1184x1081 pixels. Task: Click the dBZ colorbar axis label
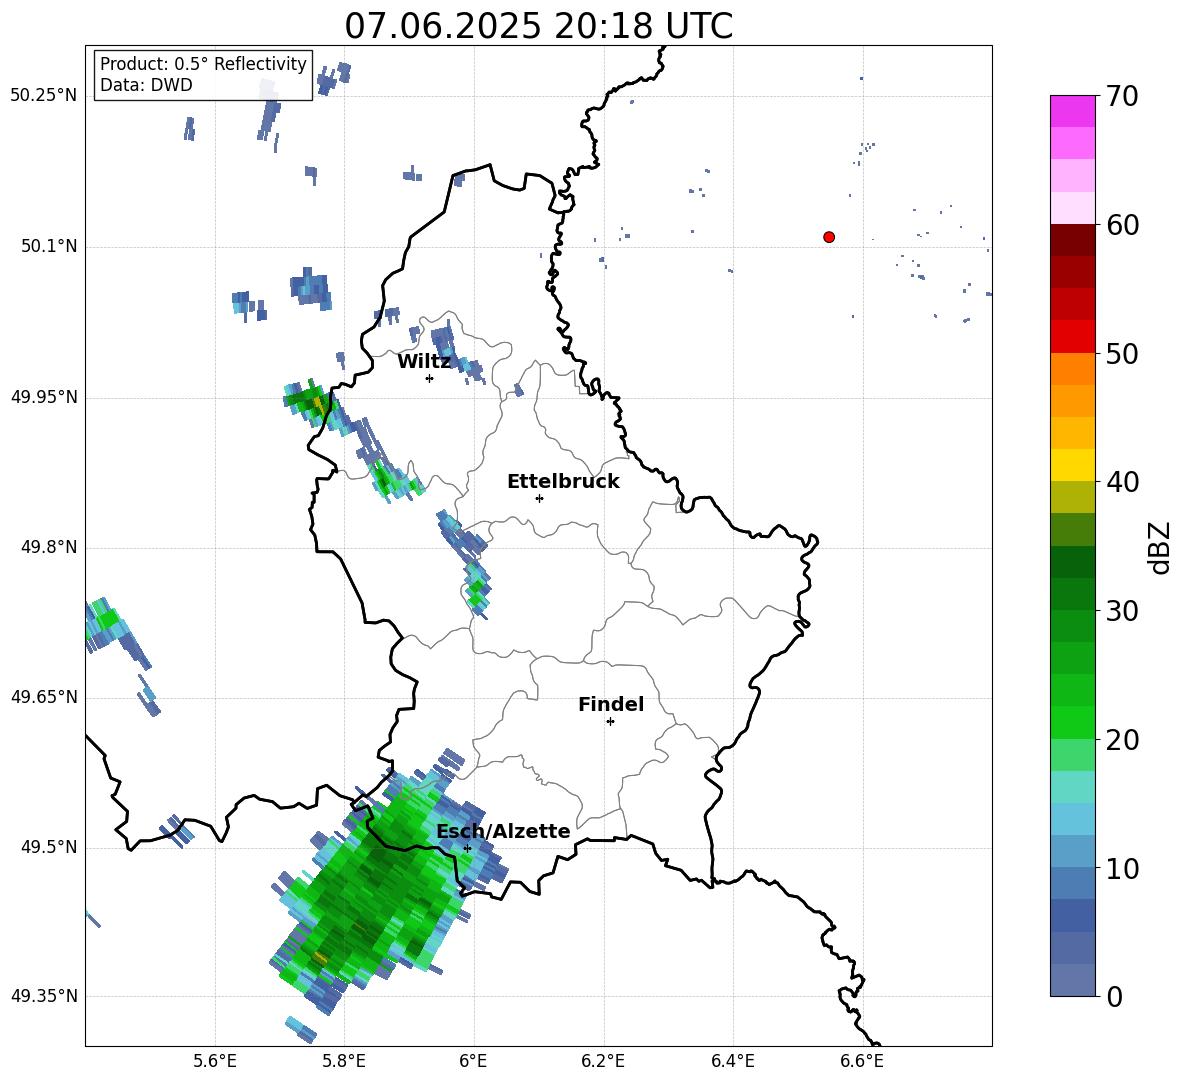point(1161,547)
